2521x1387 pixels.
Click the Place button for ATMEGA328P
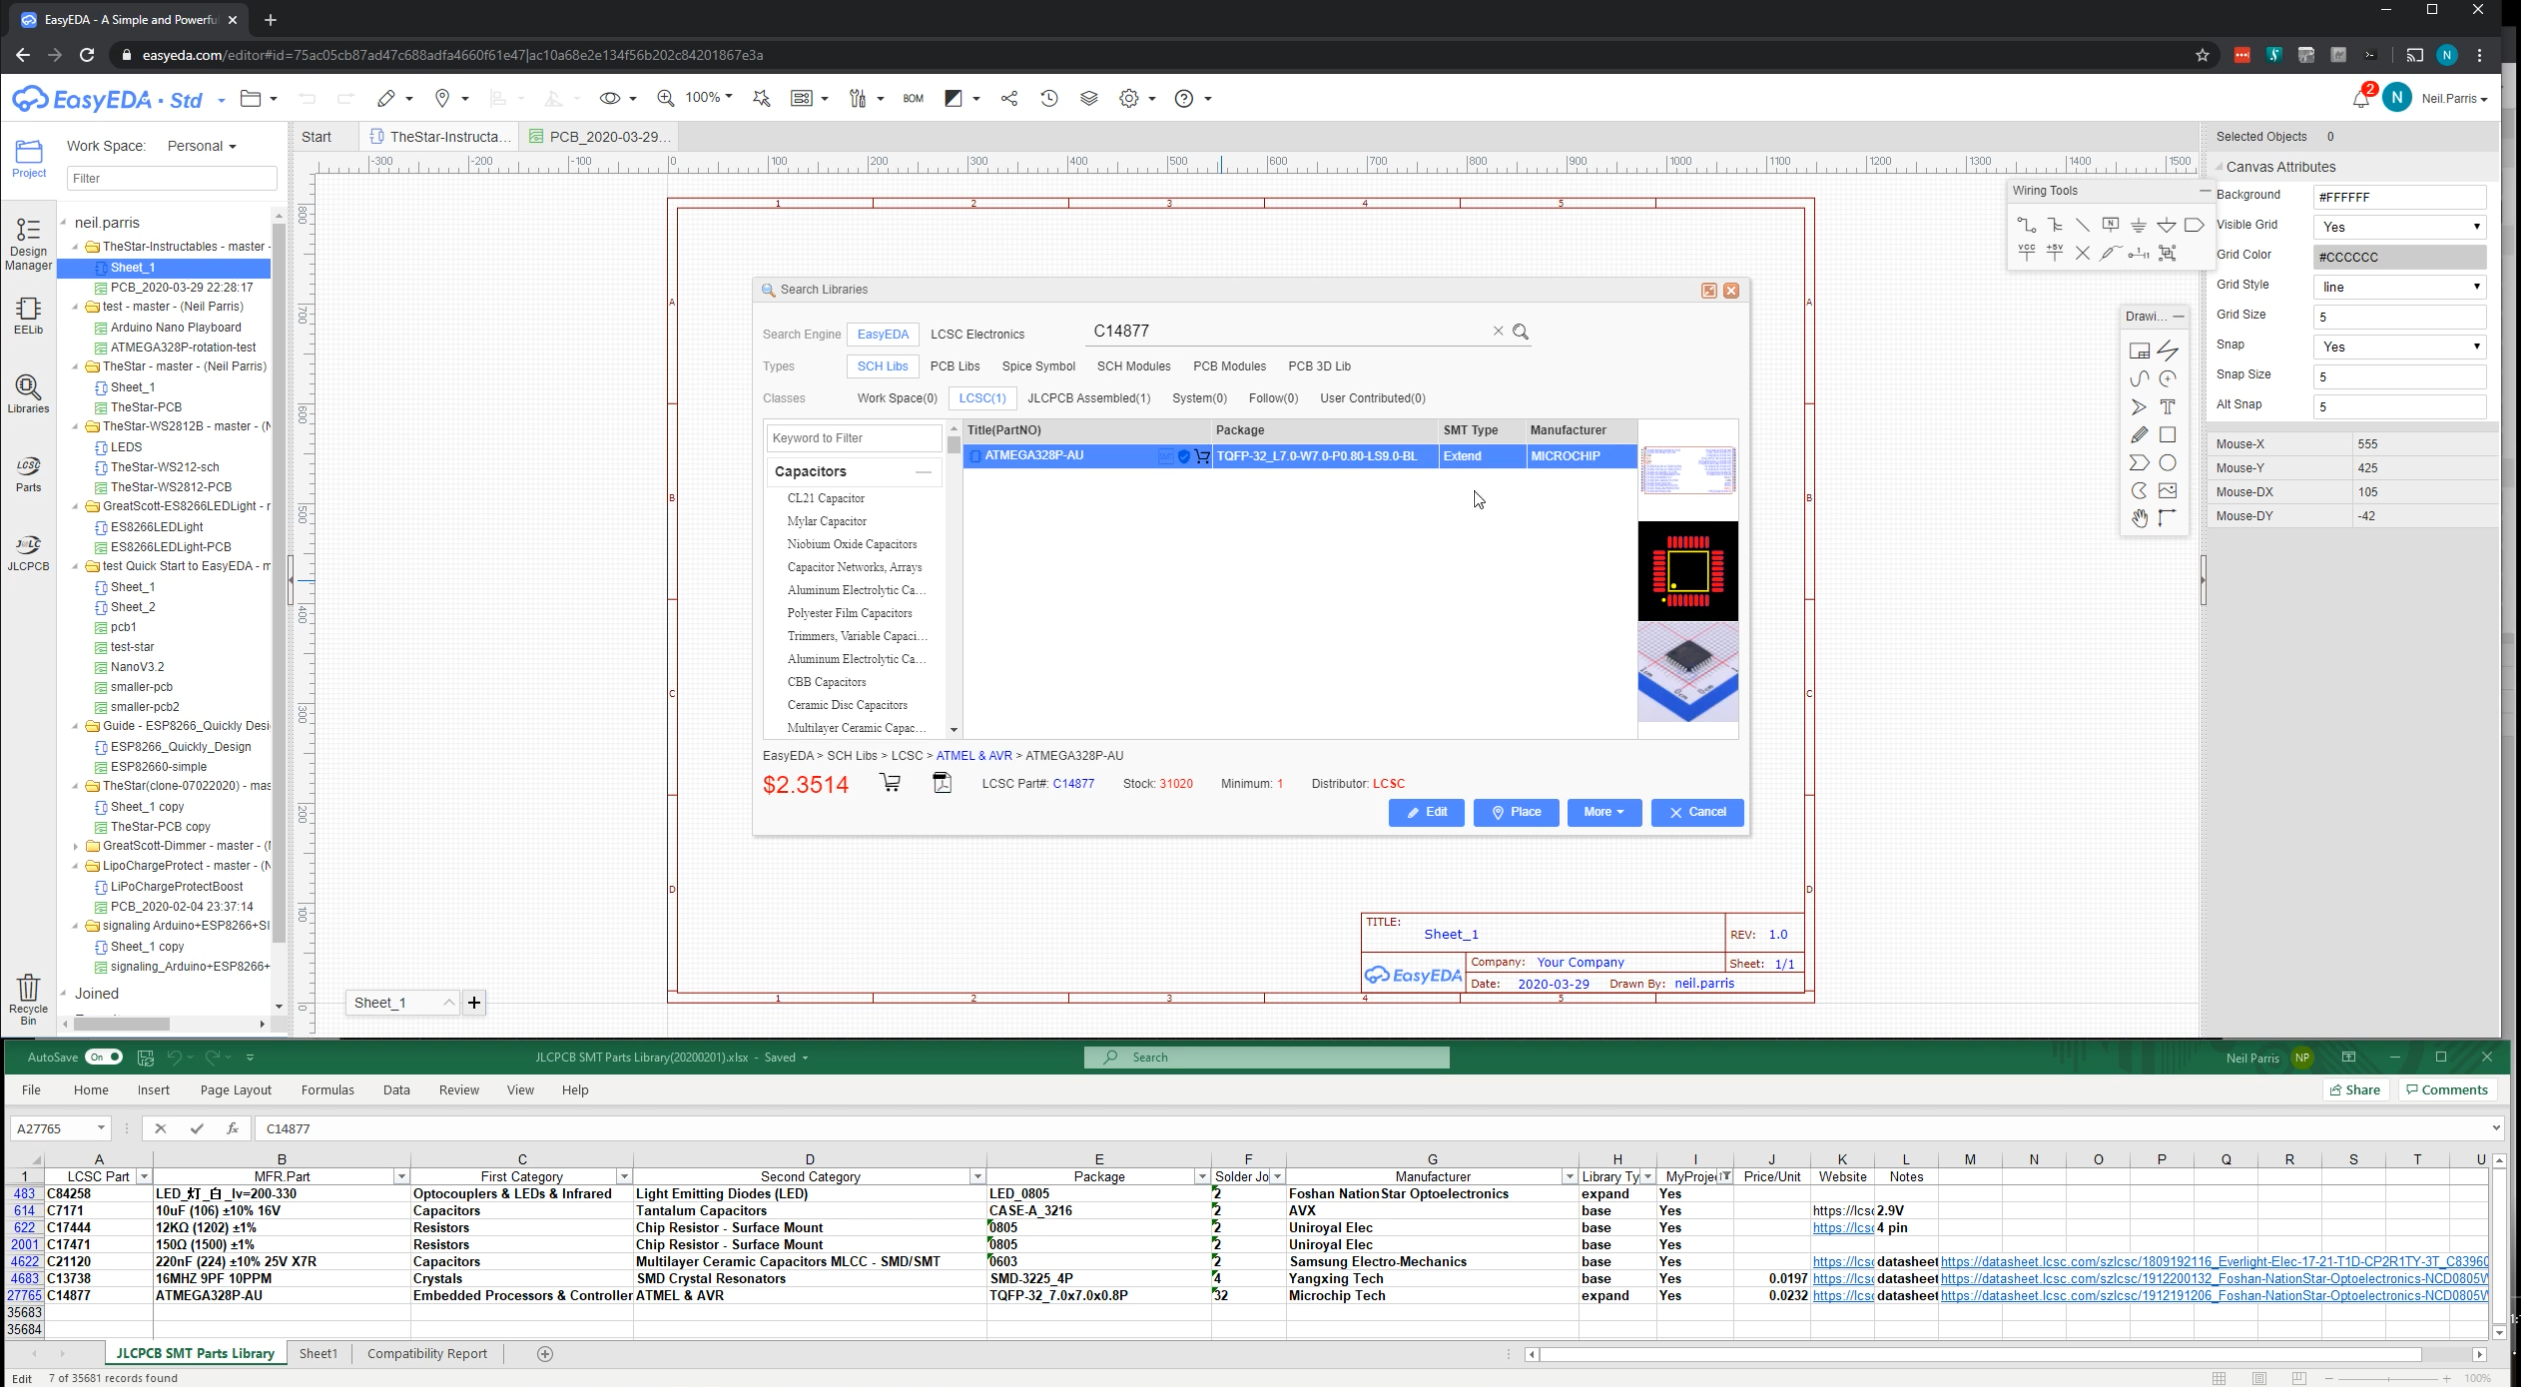pos(1515,811)
